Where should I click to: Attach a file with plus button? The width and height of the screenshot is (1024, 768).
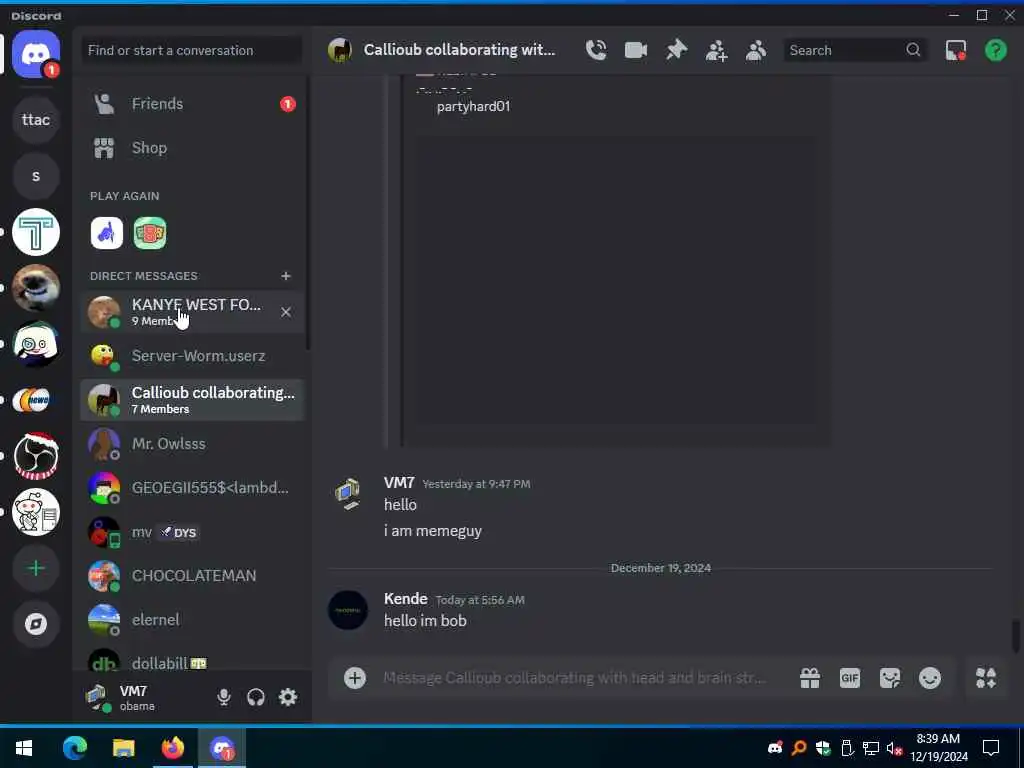pos(355,678)
